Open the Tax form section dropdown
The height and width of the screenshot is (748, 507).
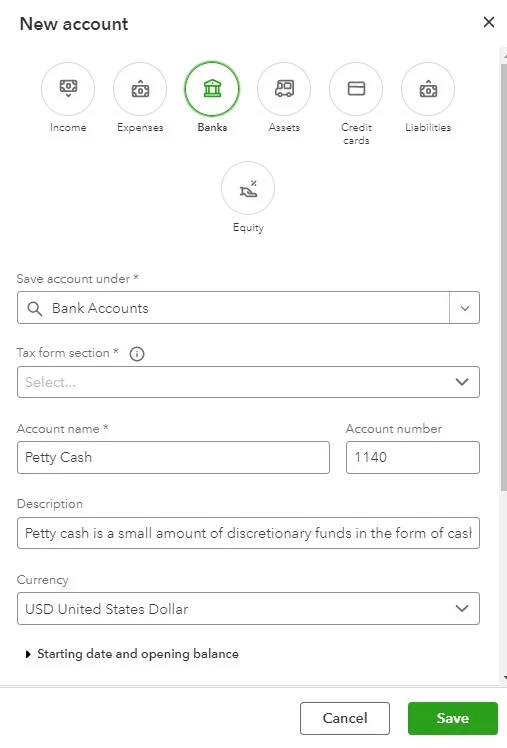pos(248,382)
